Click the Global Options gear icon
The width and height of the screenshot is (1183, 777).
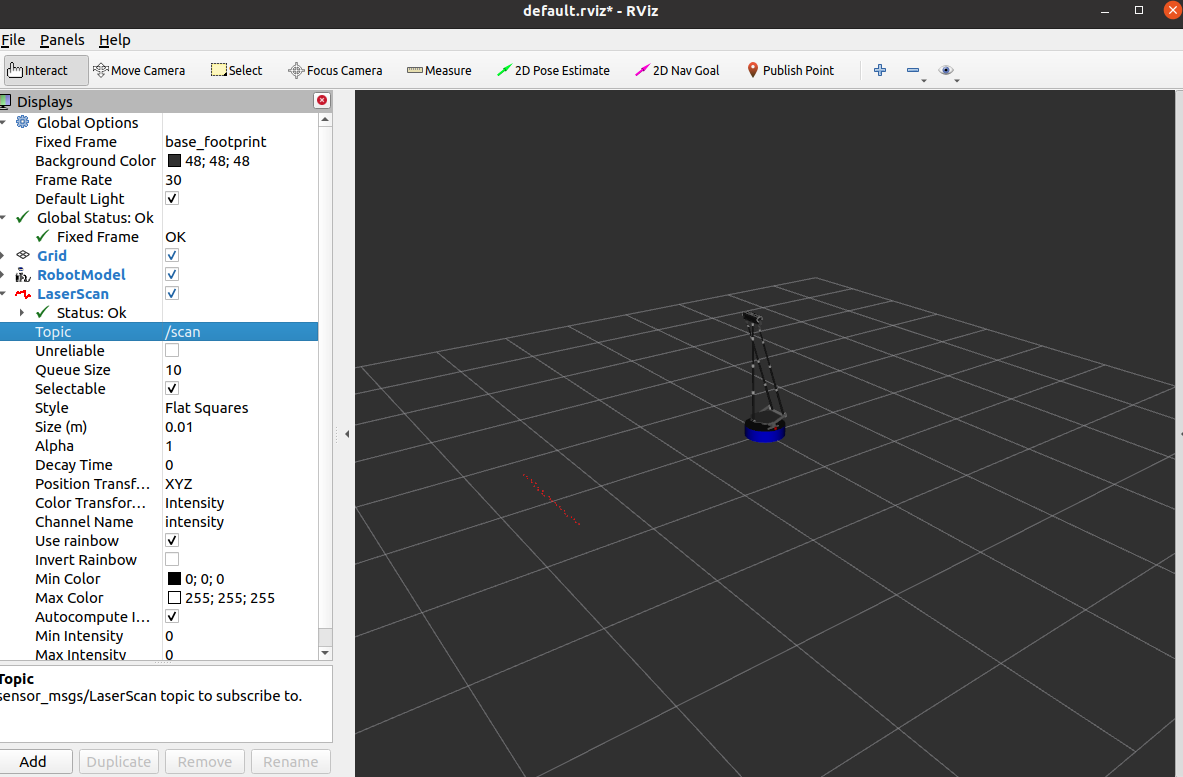(x=23, y=122)
